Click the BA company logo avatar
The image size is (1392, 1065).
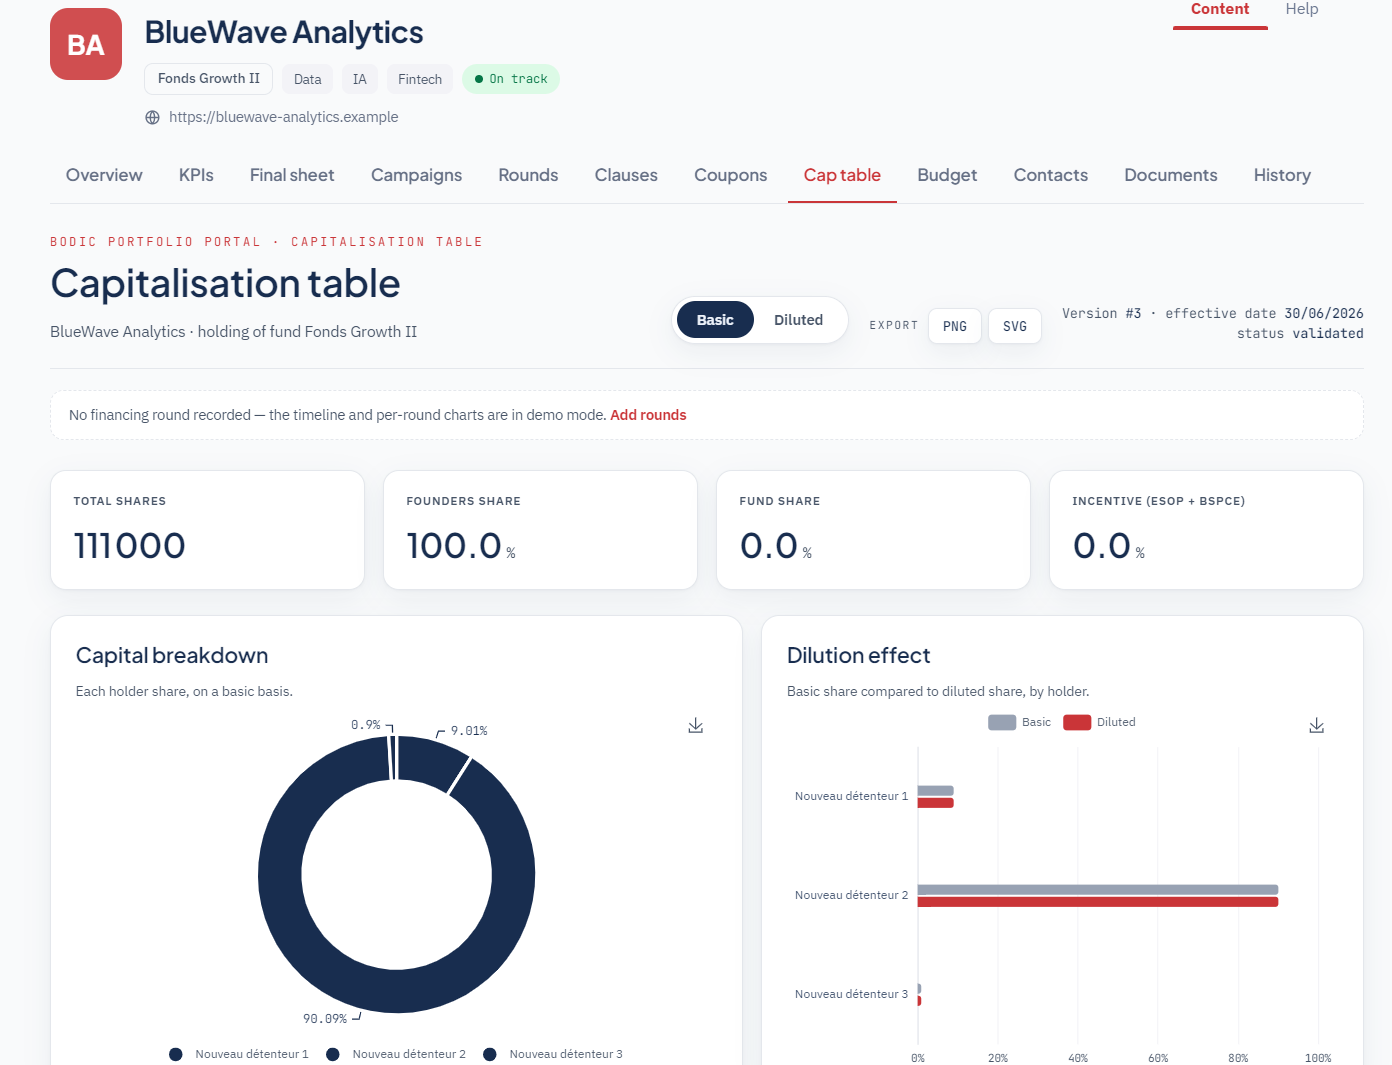click(86, 44)
